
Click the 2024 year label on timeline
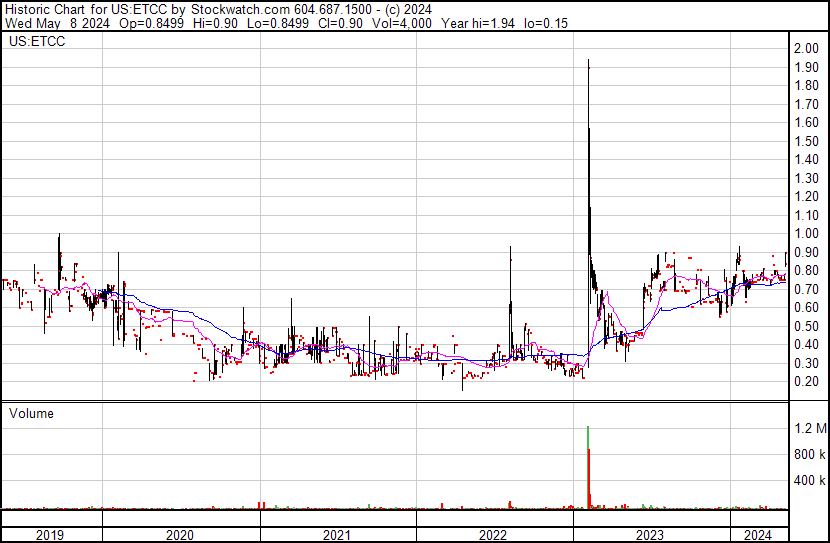[758, 535]
